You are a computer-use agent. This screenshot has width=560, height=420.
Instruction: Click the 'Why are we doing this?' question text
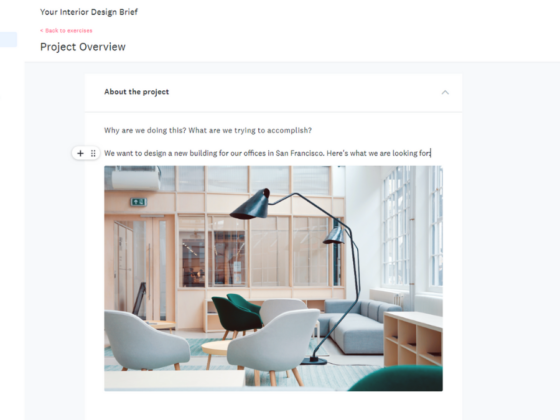click(208, 130)
